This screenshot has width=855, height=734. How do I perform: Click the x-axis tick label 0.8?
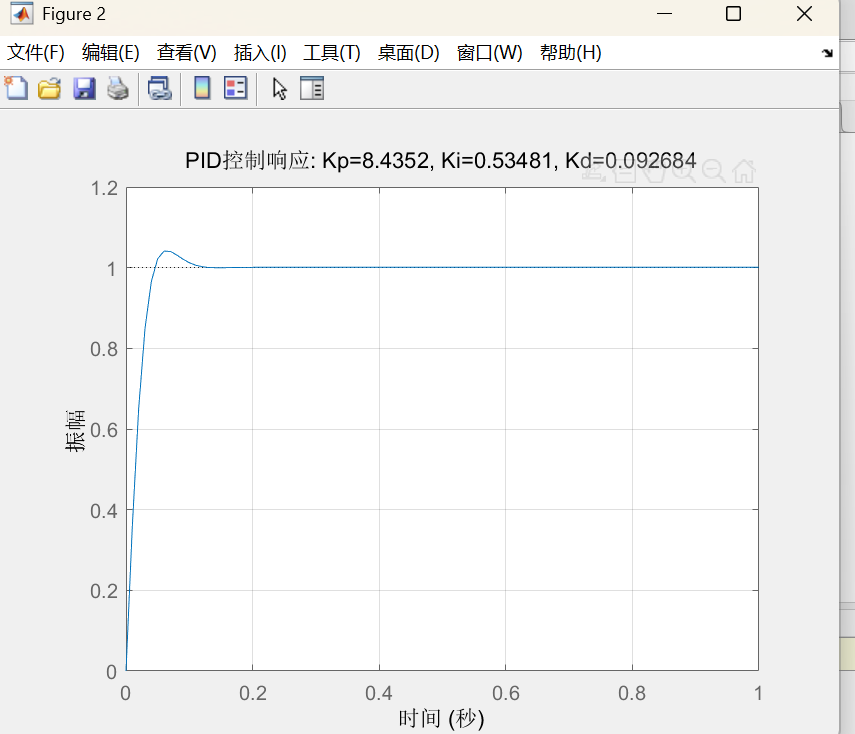click(x=632, y=693)
